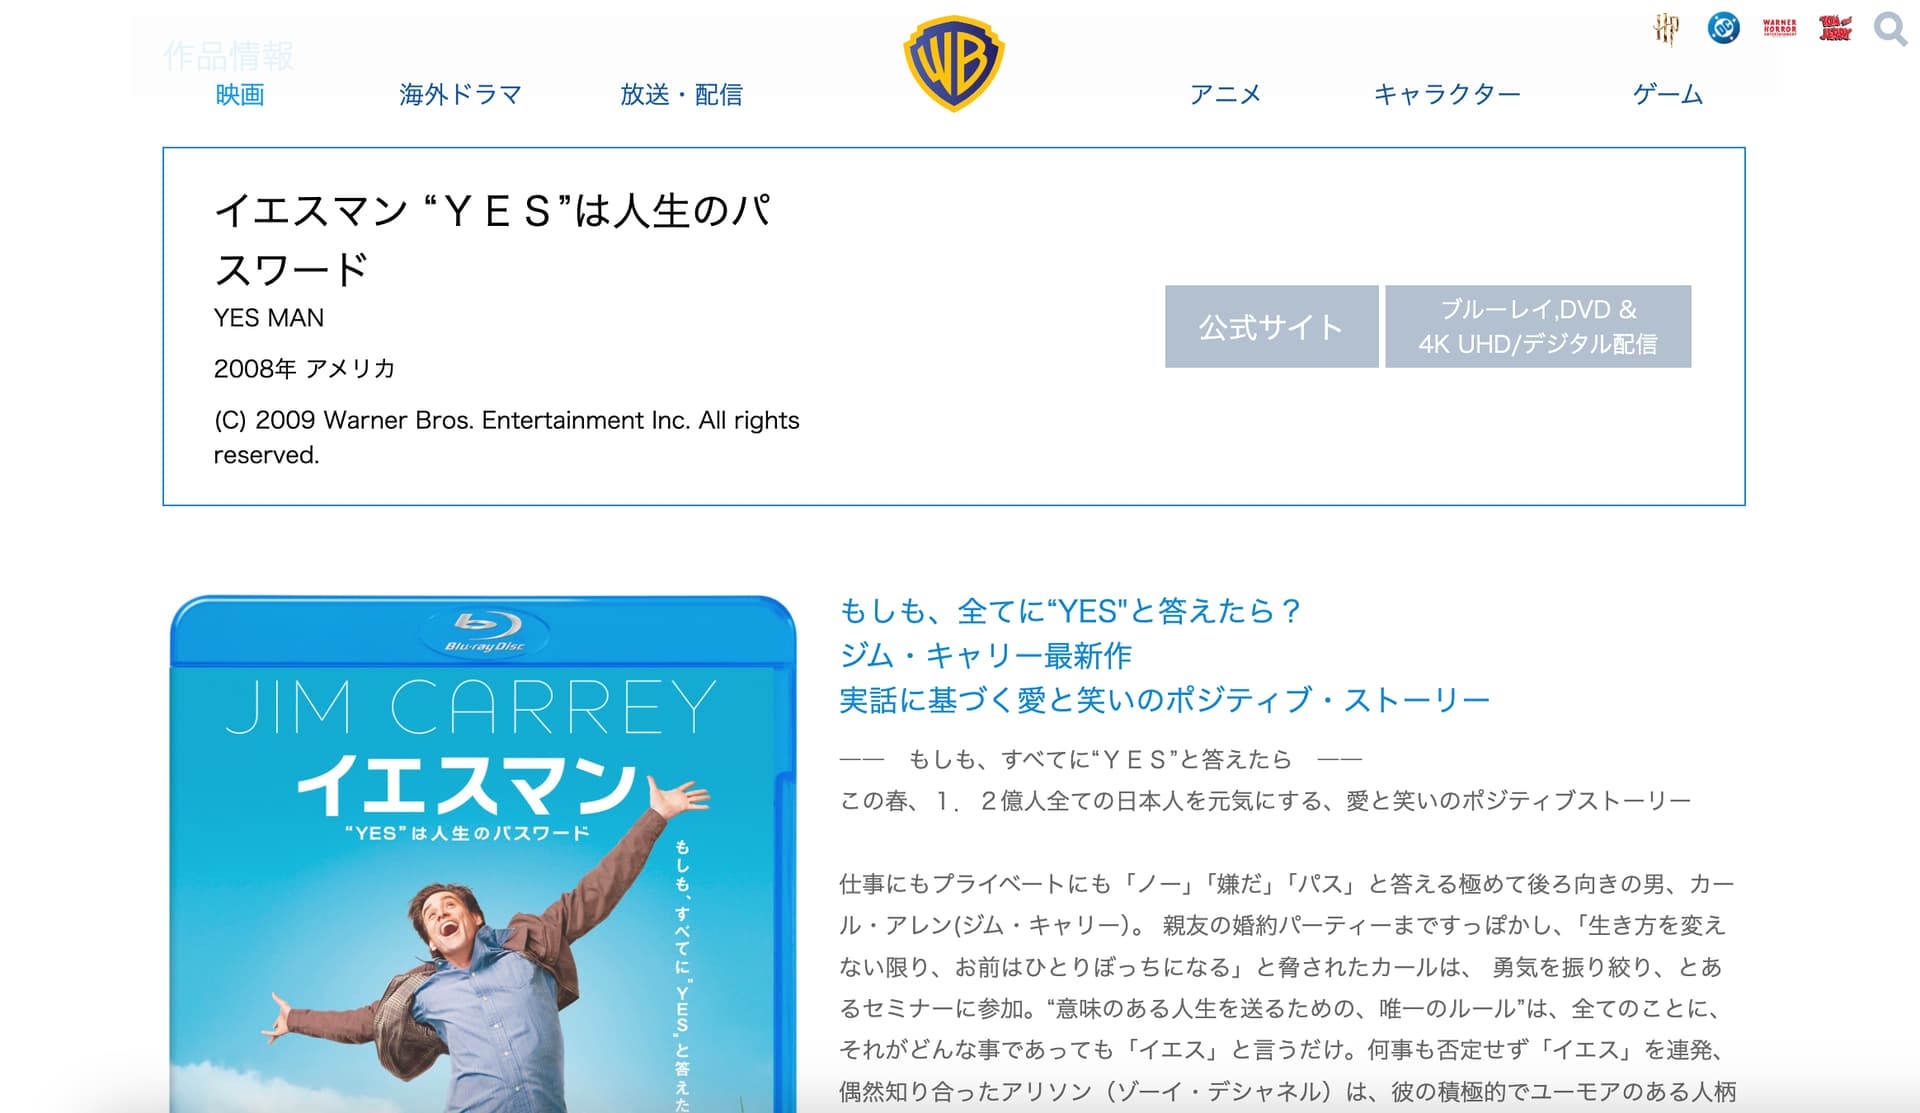Open the 海外ドラマ menu
The height and width of the screenshot is (1113, 1920).
pyautogui.click(x=461, y=94)
